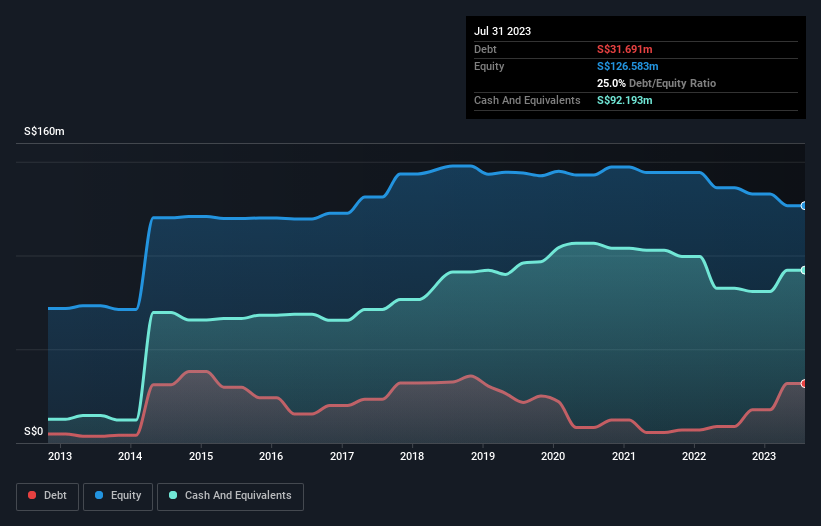Toggle the Cash And Equivalents legend button
This screenshot has width=821, height=526.
click(x=230, y=496)
